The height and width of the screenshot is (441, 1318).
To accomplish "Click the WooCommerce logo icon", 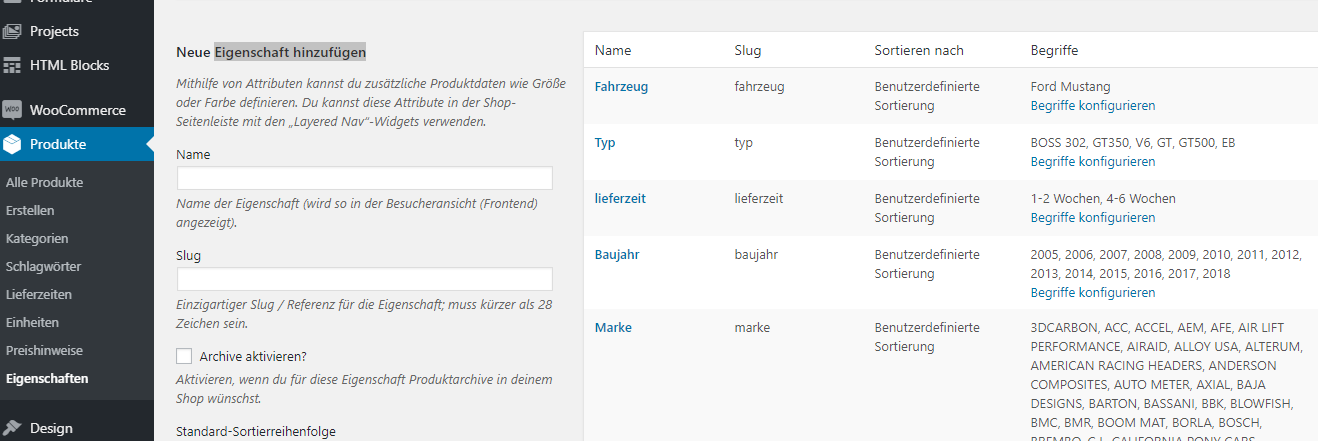I will tap(12, 110).
